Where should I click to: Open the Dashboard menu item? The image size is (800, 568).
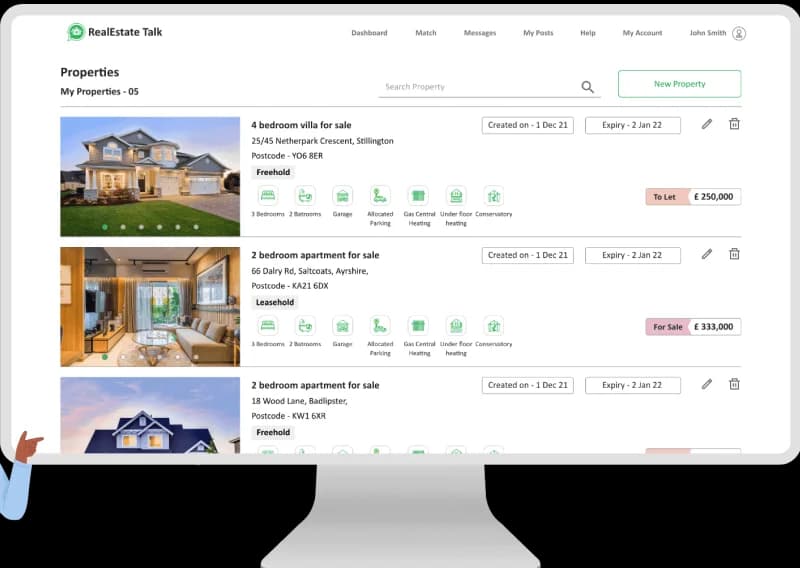(369, 33)
